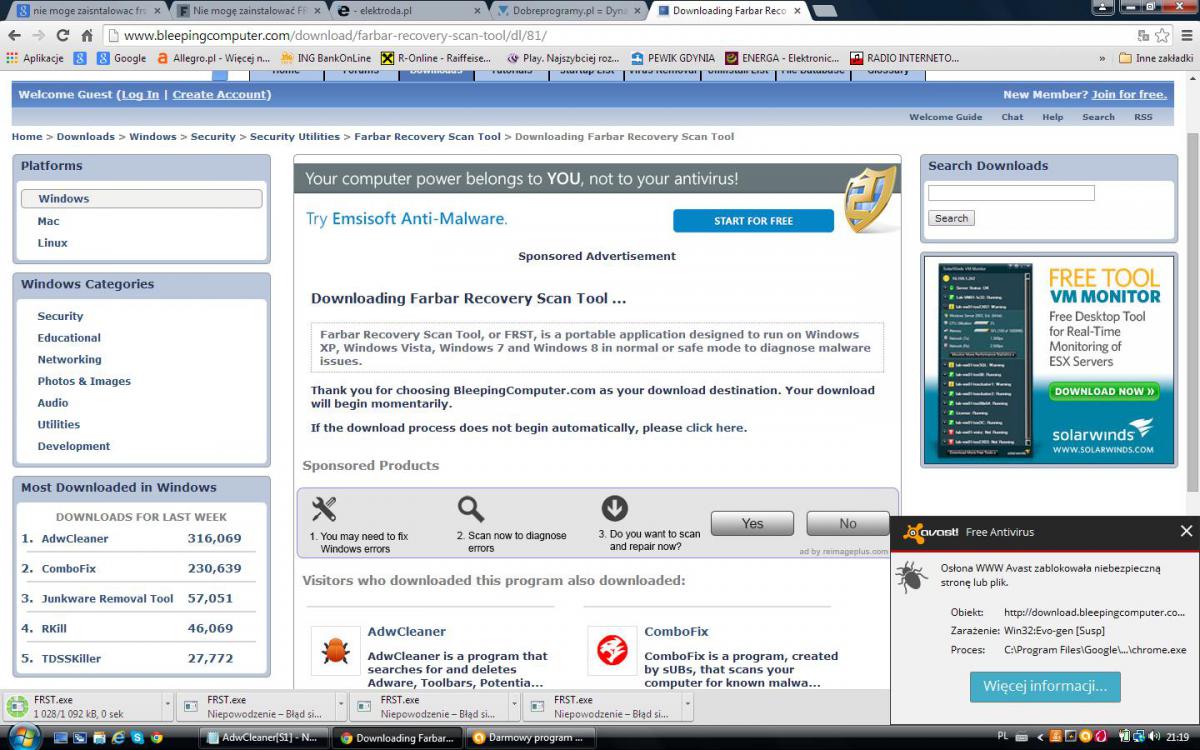Click the address bar URL
The height and width of the screenshot is (750, 1200).
335,35
